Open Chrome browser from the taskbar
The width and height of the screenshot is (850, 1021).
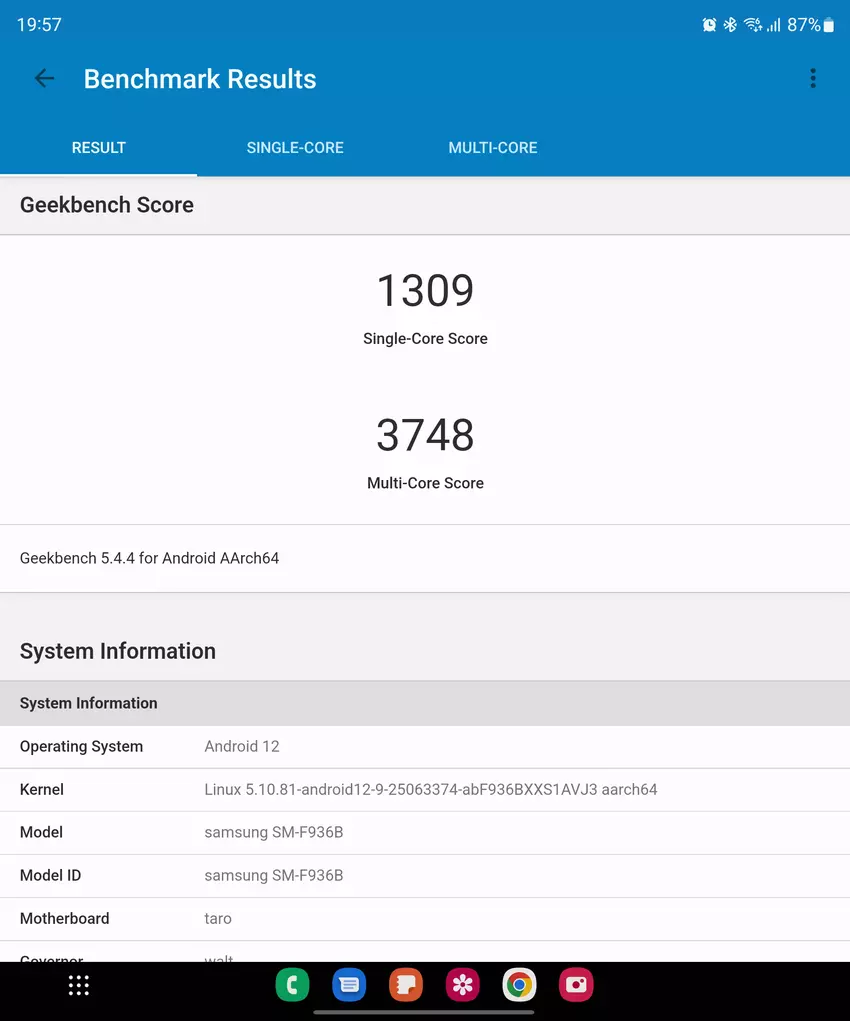(x=519, y=986)
